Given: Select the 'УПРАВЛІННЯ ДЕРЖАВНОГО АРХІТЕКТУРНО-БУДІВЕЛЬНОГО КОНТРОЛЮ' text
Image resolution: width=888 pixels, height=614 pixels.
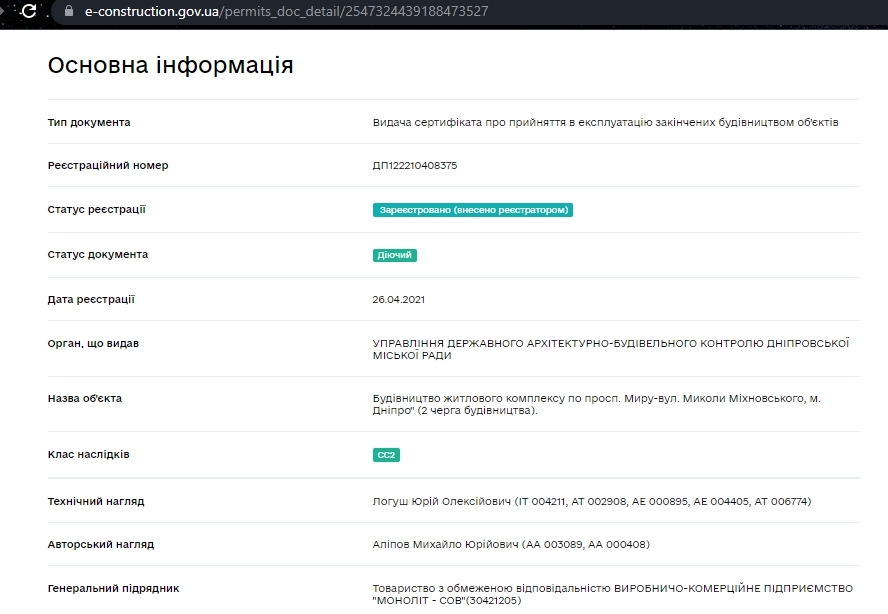Looking at the screenshot, I should (x=611, y=349).
